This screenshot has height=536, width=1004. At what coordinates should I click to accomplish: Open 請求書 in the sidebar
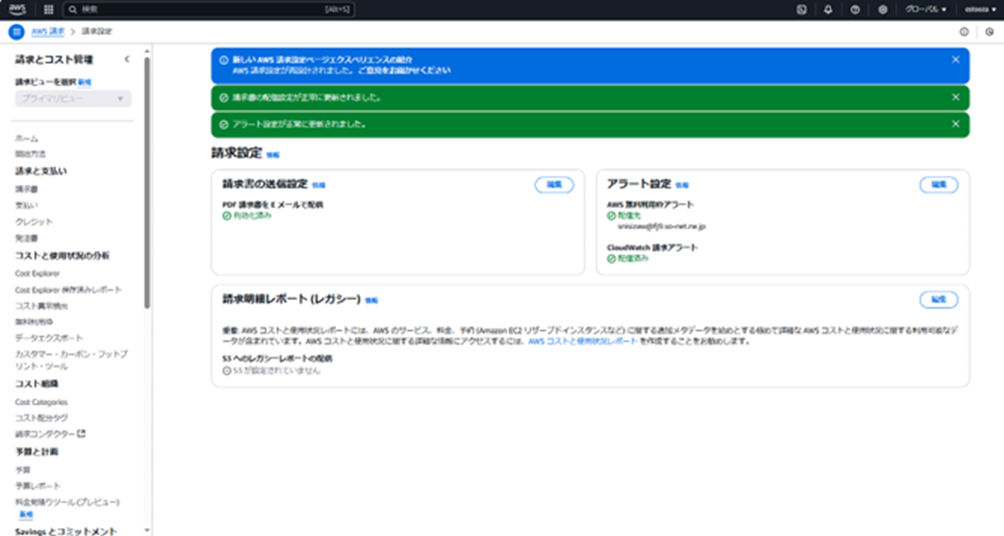tap(27, 190)
